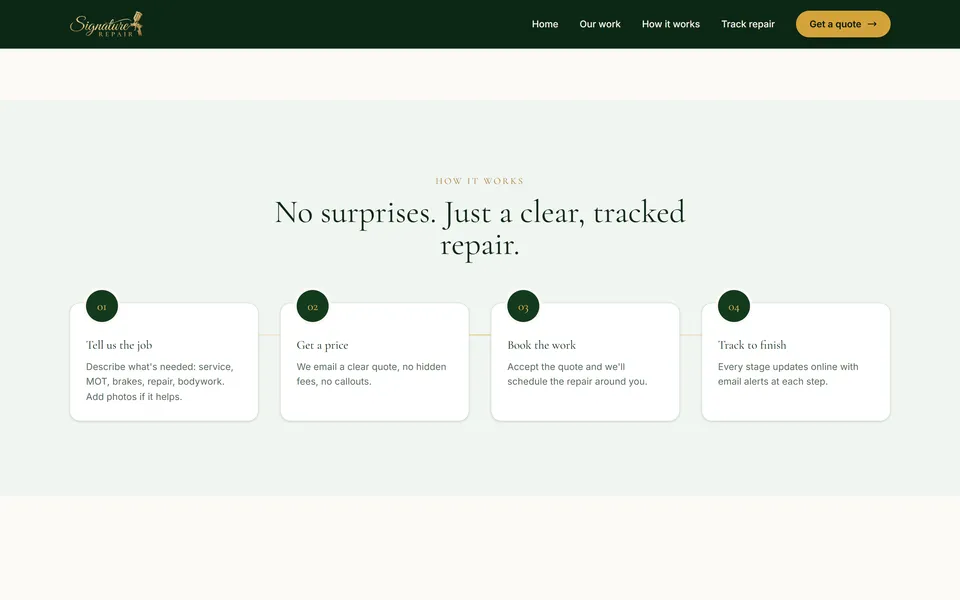Viewport: 960px width, 600px height.
Task: Click the 02 step number badge
Action: [312, 306]
